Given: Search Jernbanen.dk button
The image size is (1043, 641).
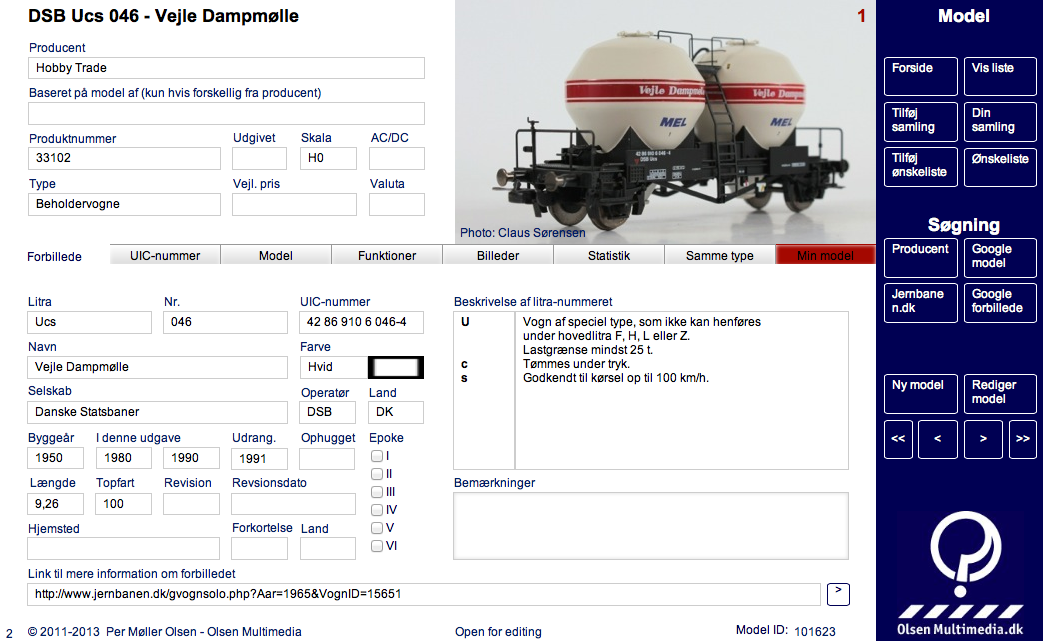Looking at the screenshot, I should (x=921, y=303).
